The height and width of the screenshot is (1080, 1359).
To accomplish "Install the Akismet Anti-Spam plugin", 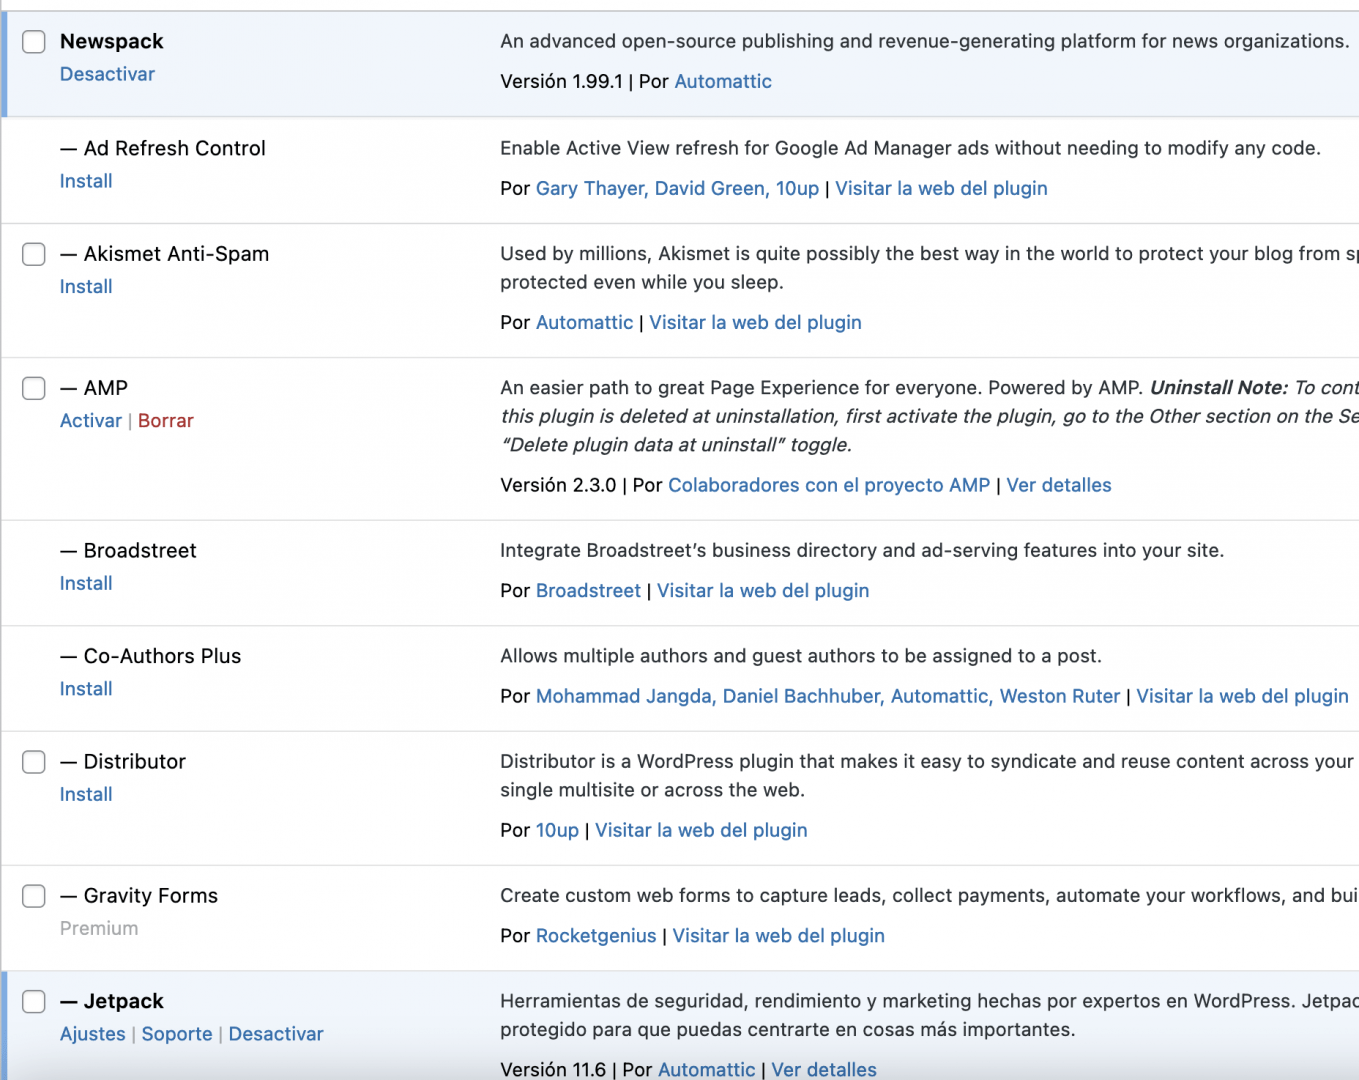I will tap(86, 286).
